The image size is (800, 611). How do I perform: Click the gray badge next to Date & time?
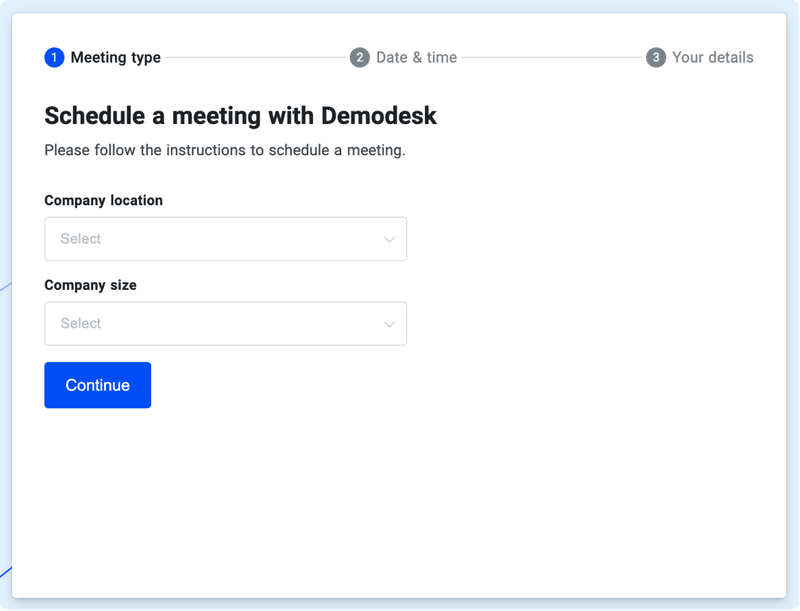click(x=358, y=57)
